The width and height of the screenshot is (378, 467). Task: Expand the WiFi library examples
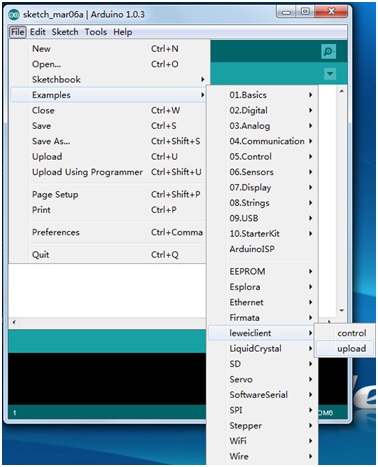pyautogui.click(x=262, y=441)
